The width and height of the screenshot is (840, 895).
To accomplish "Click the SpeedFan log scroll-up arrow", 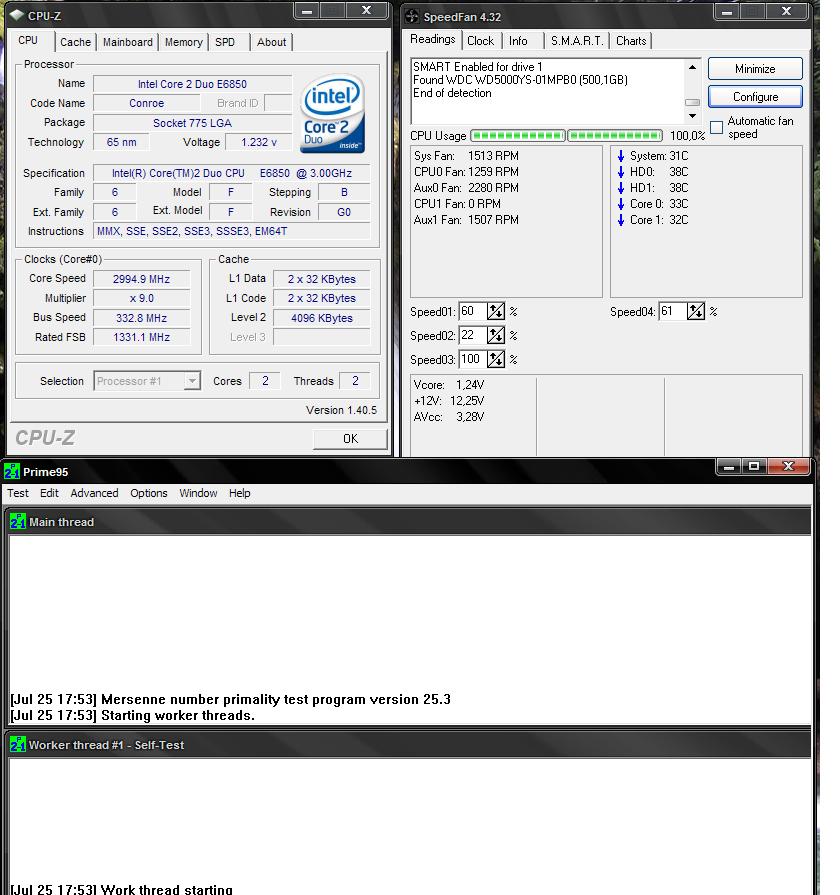I will pyautogui.click(x=692, y=67).
